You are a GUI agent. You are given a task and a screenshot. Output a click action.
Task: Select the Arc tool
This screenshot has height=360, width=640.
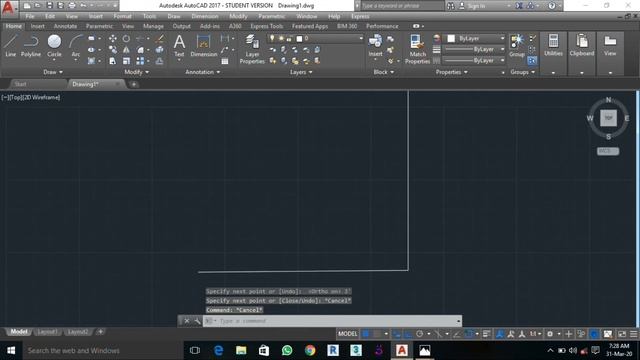coord(76,46)
